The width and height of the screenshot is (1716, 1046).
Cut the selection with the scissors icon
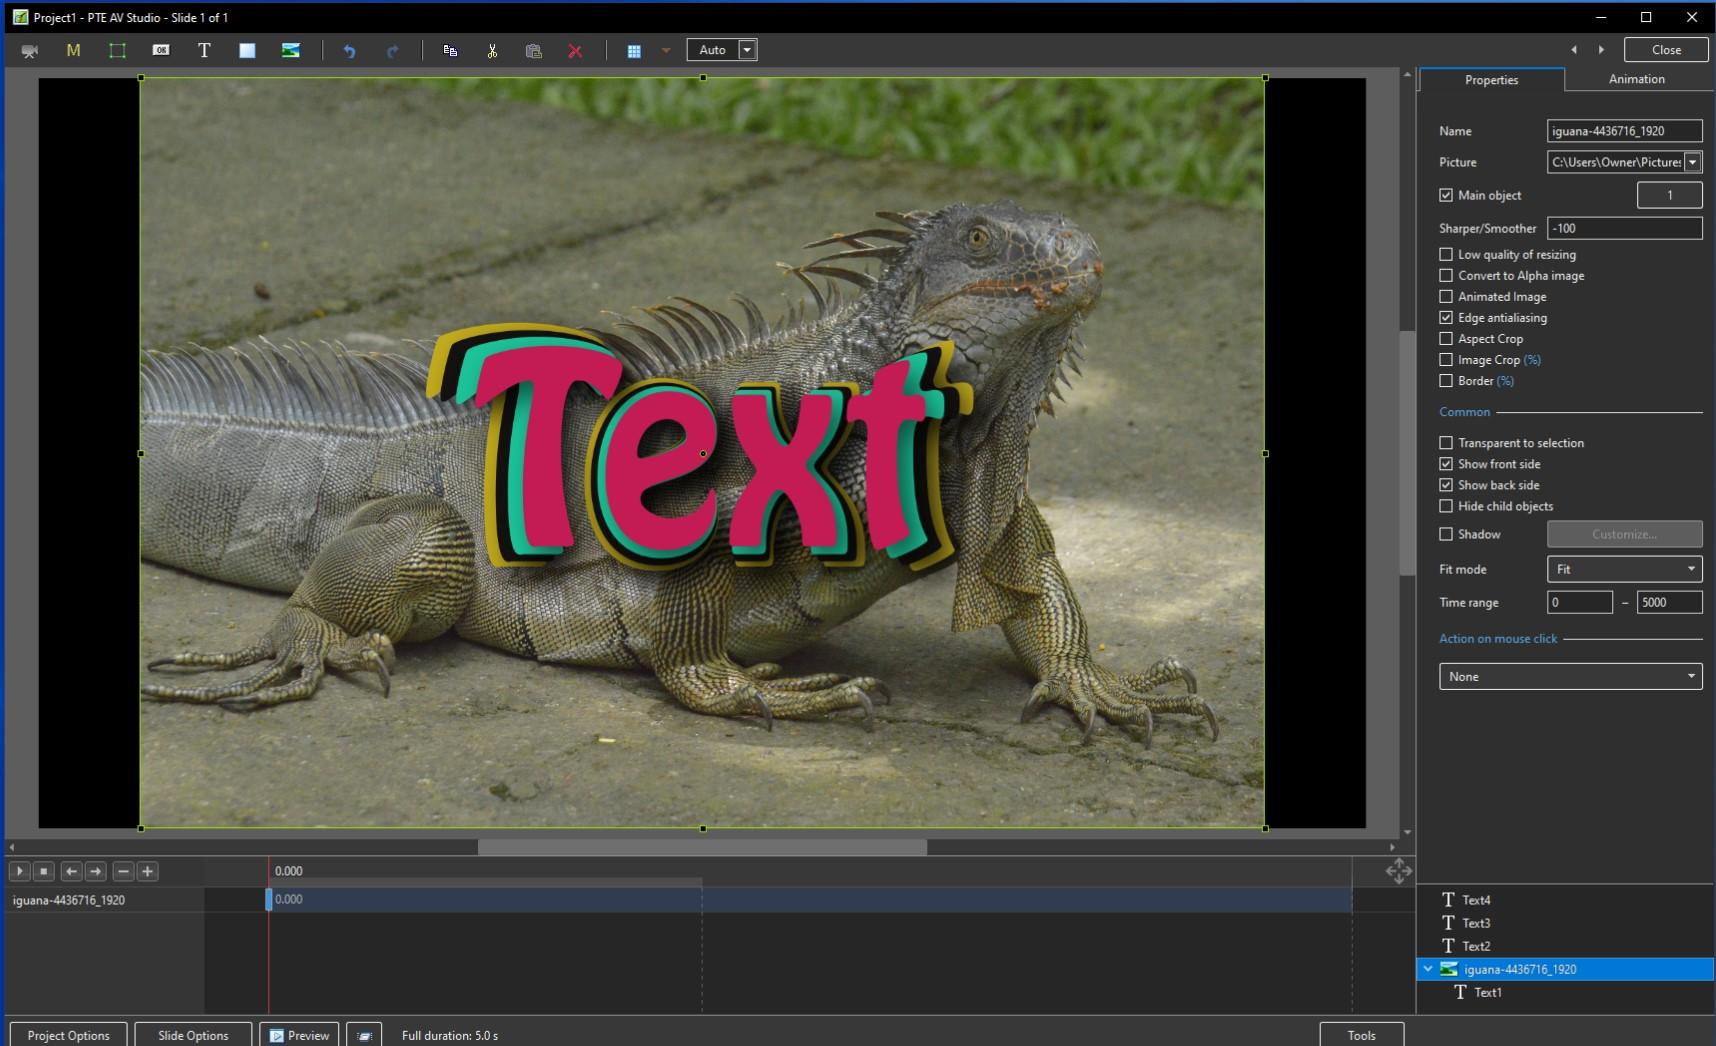point(492,51)
